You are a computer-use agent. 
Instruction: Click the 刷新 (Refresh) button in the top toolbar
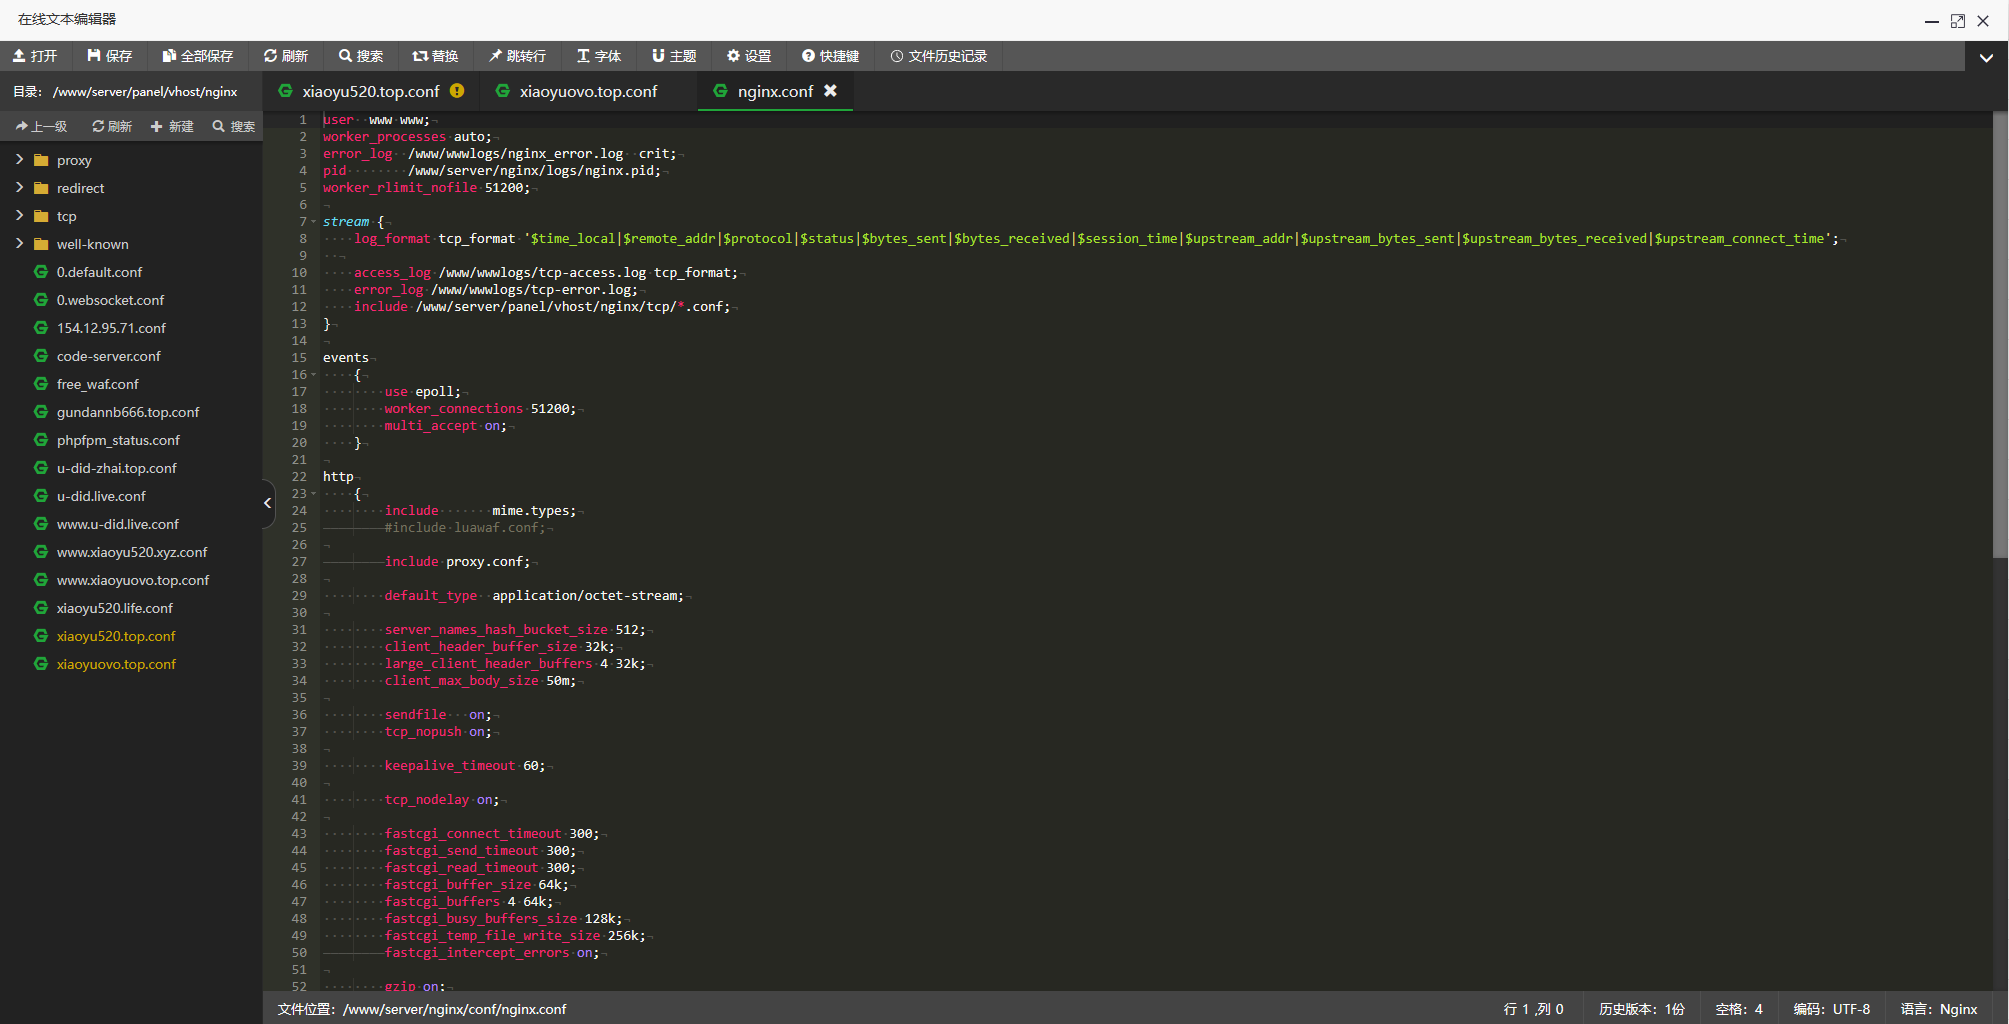point(286,56)
